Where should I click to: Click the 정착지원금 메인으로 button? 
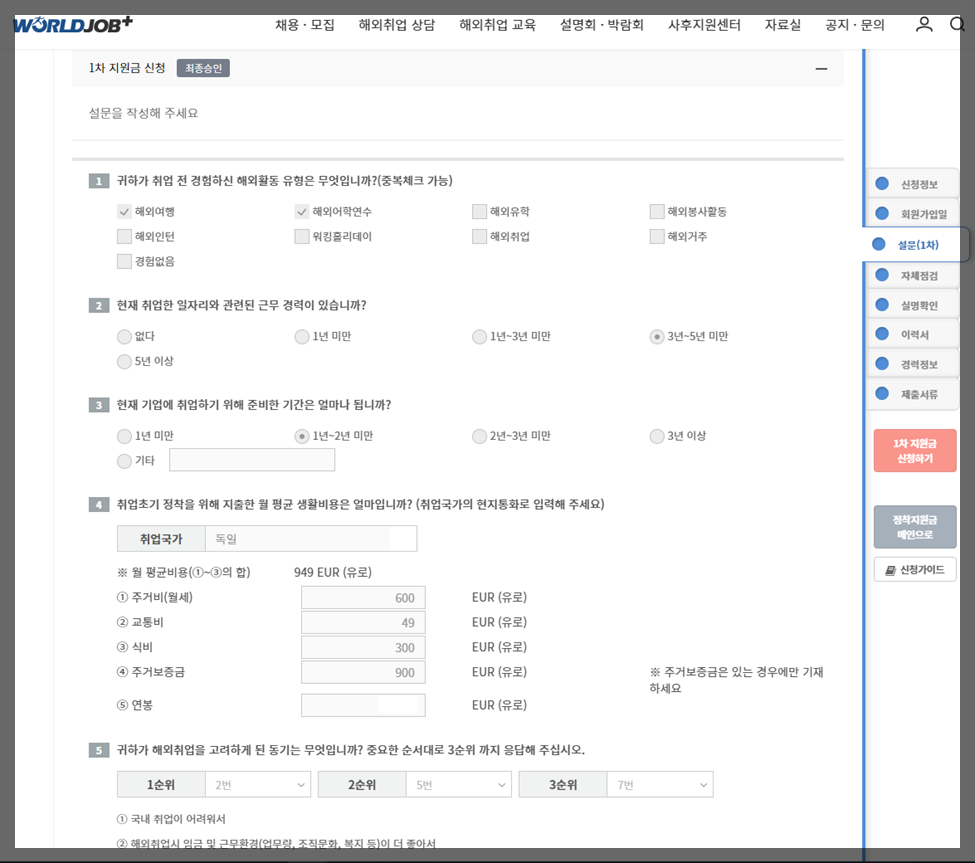pyautogui.click(x=915, y=527)
